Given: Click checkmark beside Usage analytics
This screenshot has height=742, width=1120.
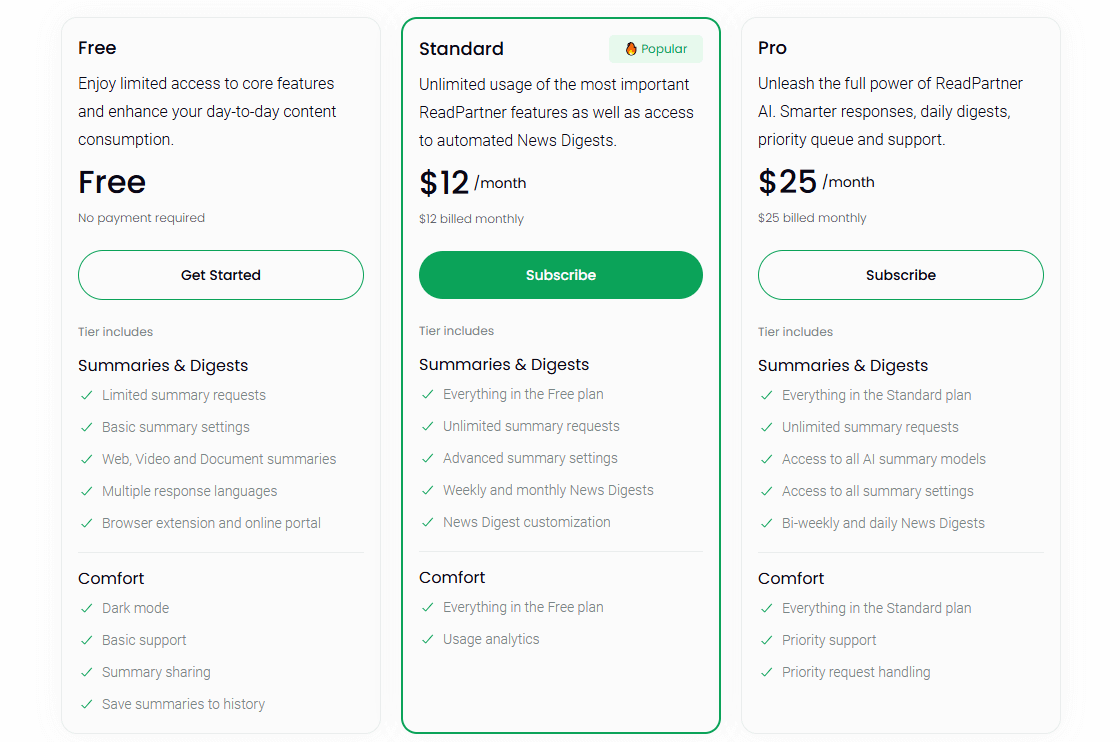Looking at the screenshot, I should (428, 639).
